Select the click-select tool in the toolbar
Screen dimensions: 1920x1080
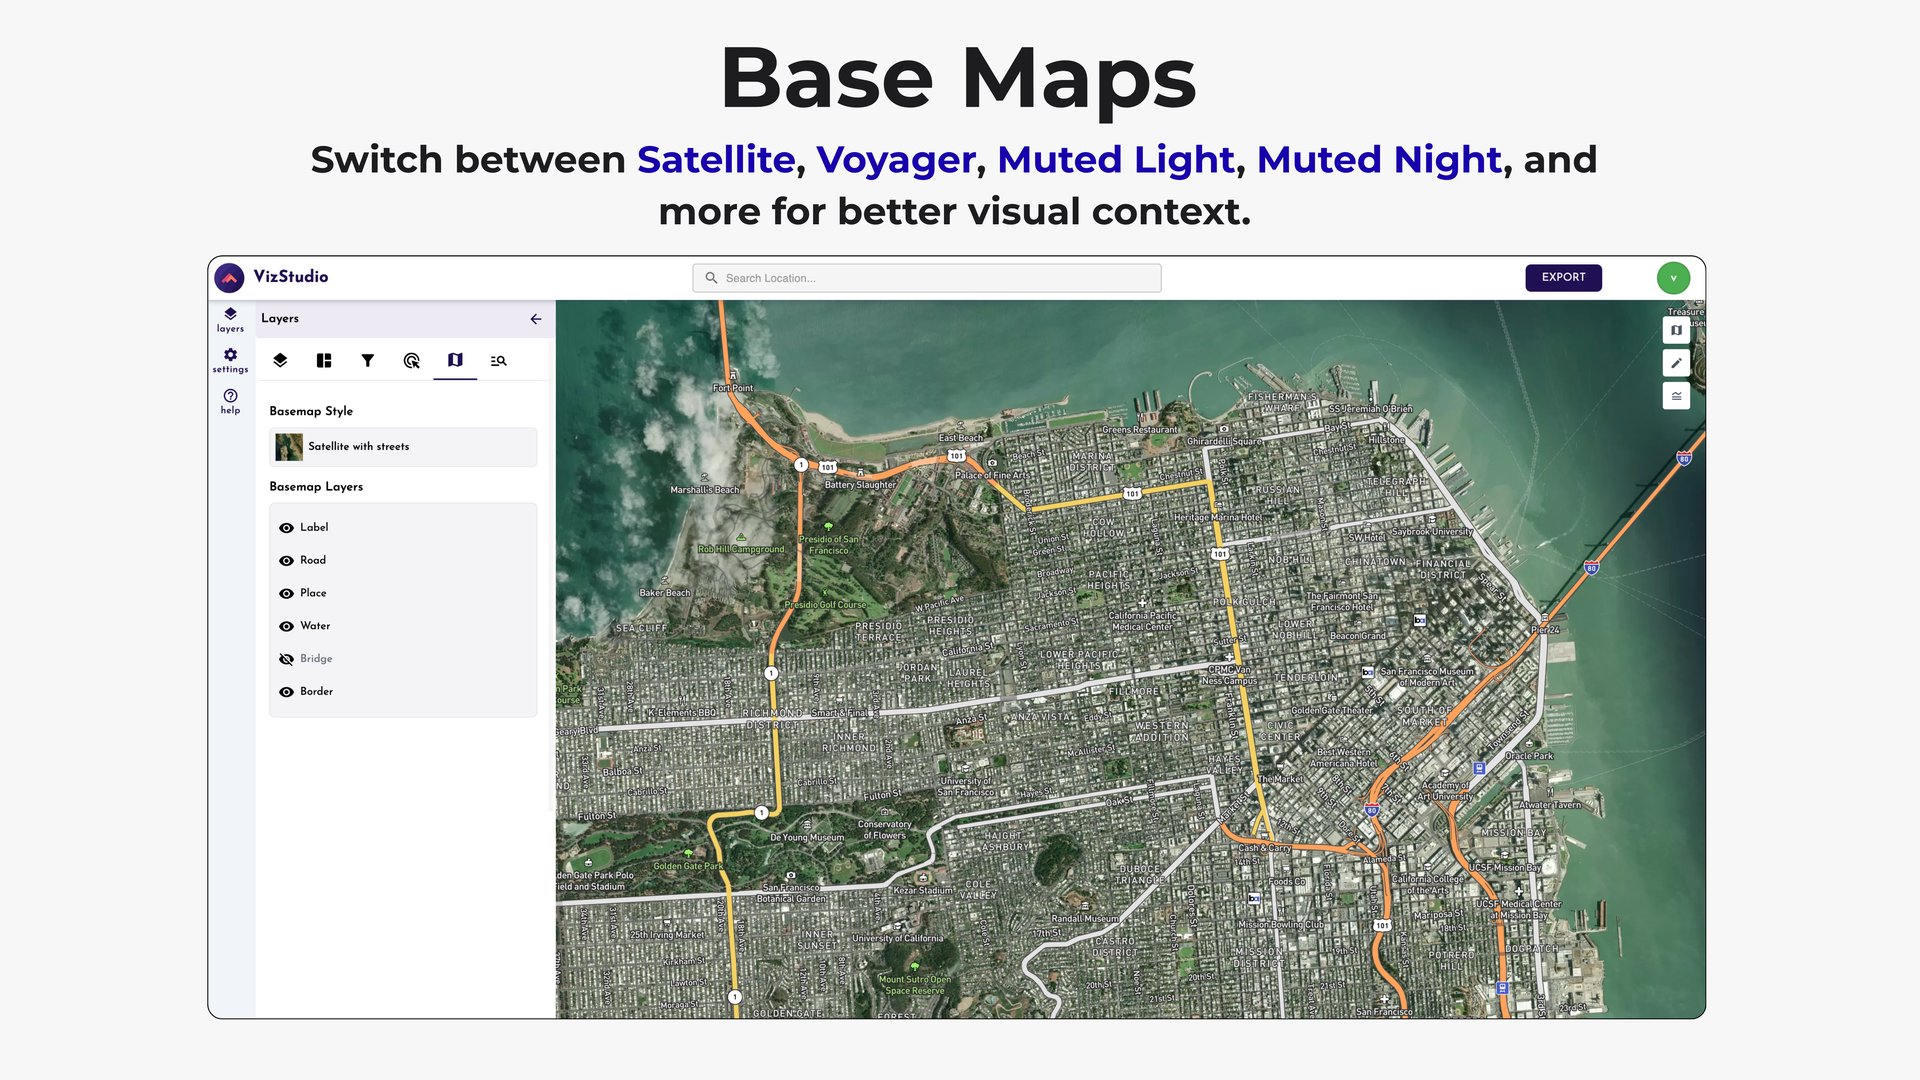click(x=412, y=360)
